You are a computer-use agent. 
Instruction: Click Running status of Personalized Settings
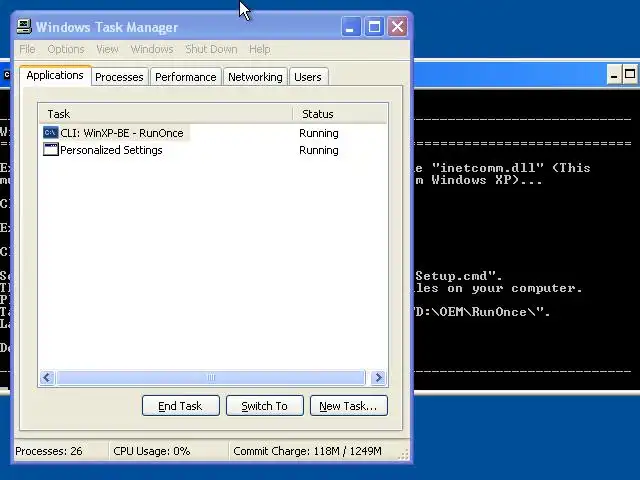[x=319, y=150]
